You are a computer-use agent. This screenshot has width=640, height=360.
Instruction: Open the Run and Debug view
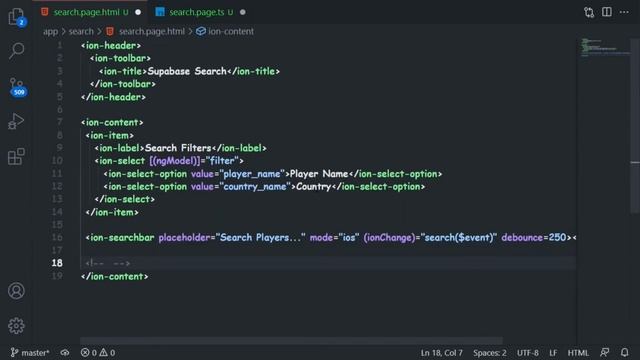(x=16, y=121)
